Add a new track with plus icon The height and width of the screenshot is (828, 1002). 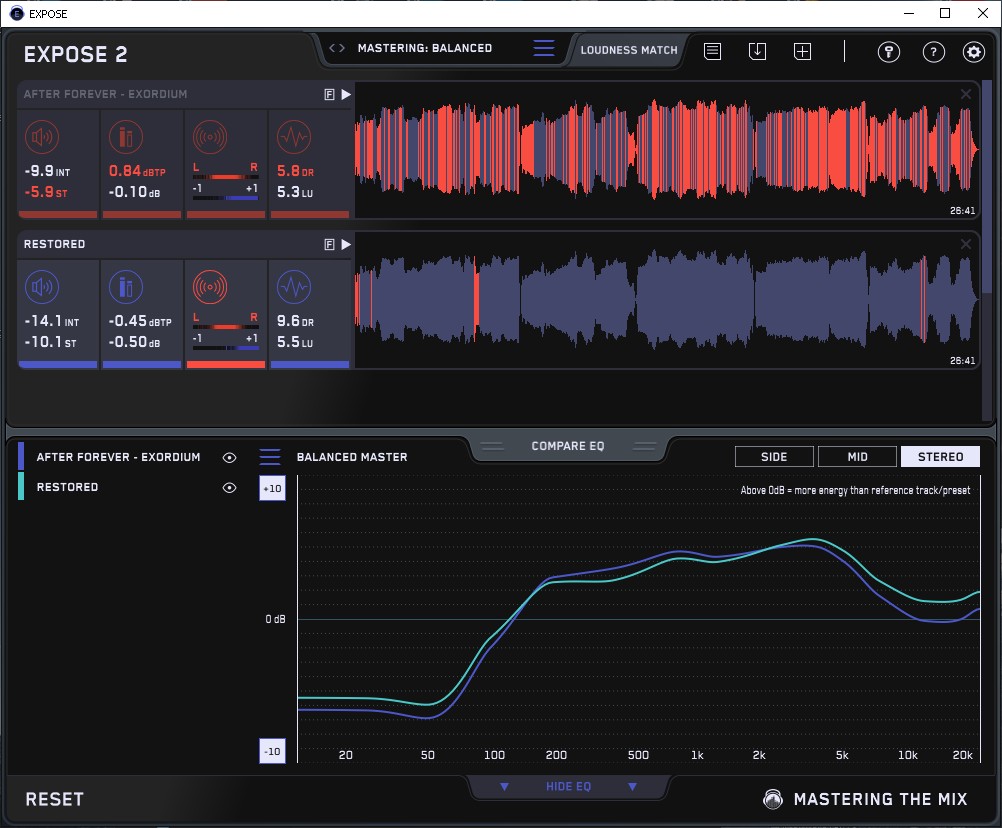802,51
